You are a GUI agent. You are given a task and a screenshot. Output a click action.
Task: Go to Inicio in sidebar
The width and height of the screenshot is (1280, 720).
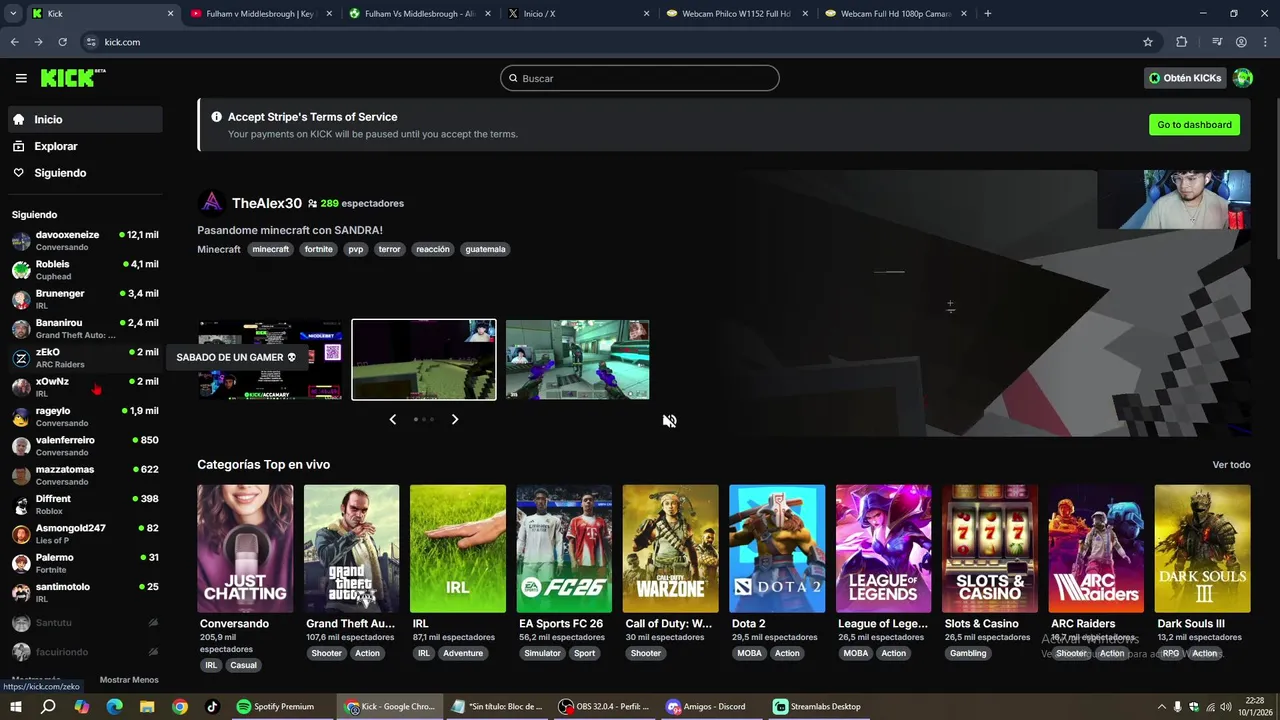[x=85, y=119]
